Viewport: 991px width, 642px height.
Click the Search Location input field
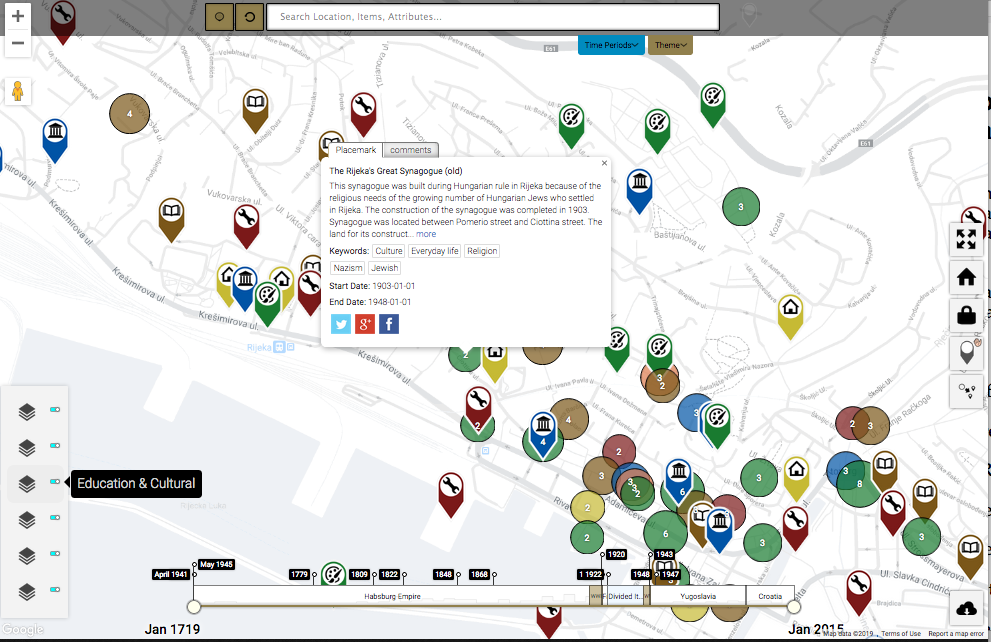493,17
